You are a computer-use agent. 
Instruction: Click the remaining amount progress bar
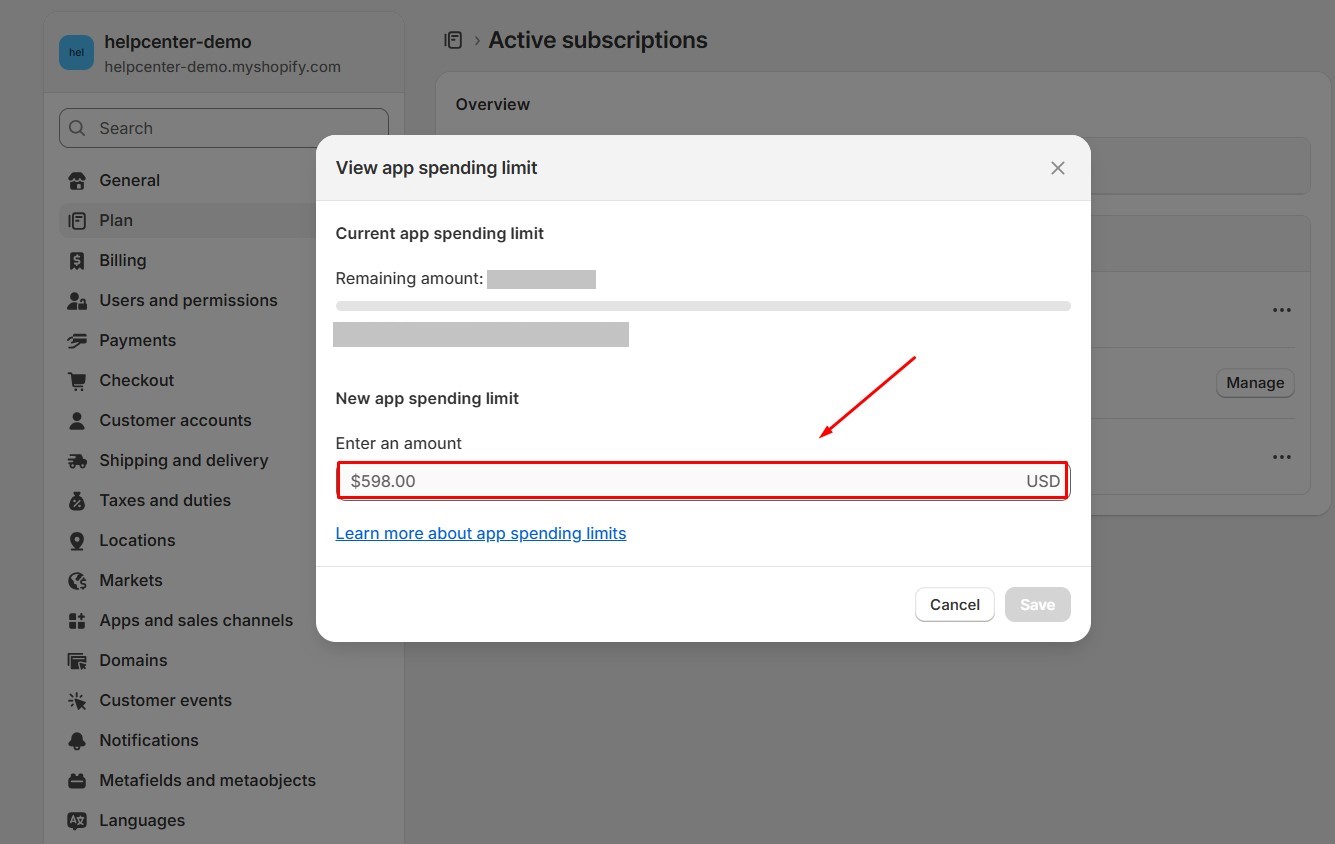click(703, 306)
